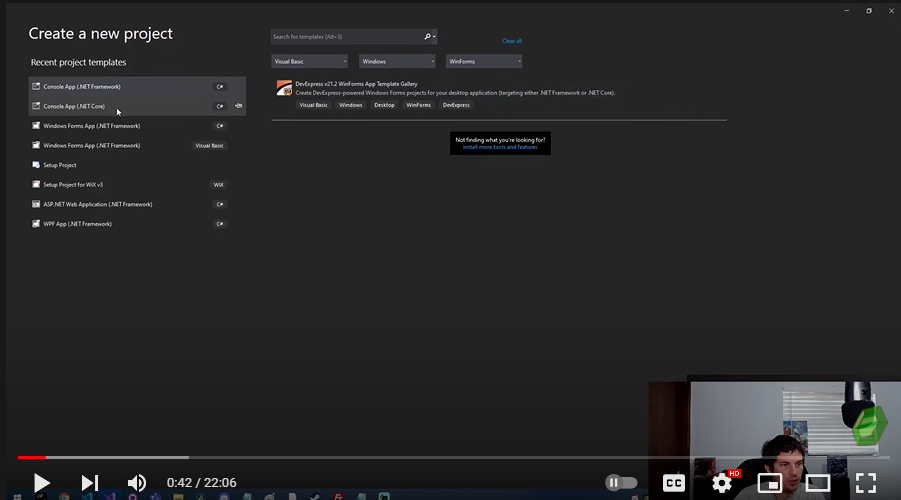Skip to the next video
Screen dimensions: 901x500
(x=90, y=483)
